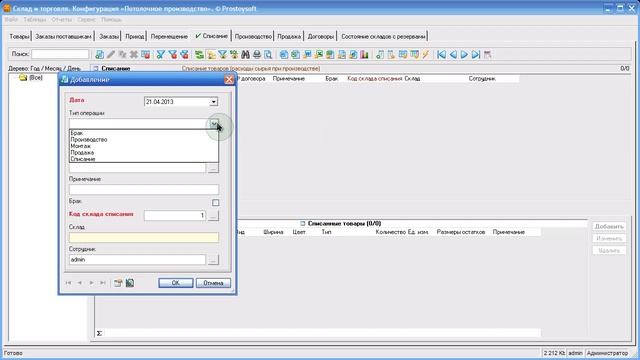640x360 pixels.
Task: Go to previous record arrow icon
Action: (x=453, y=54)
